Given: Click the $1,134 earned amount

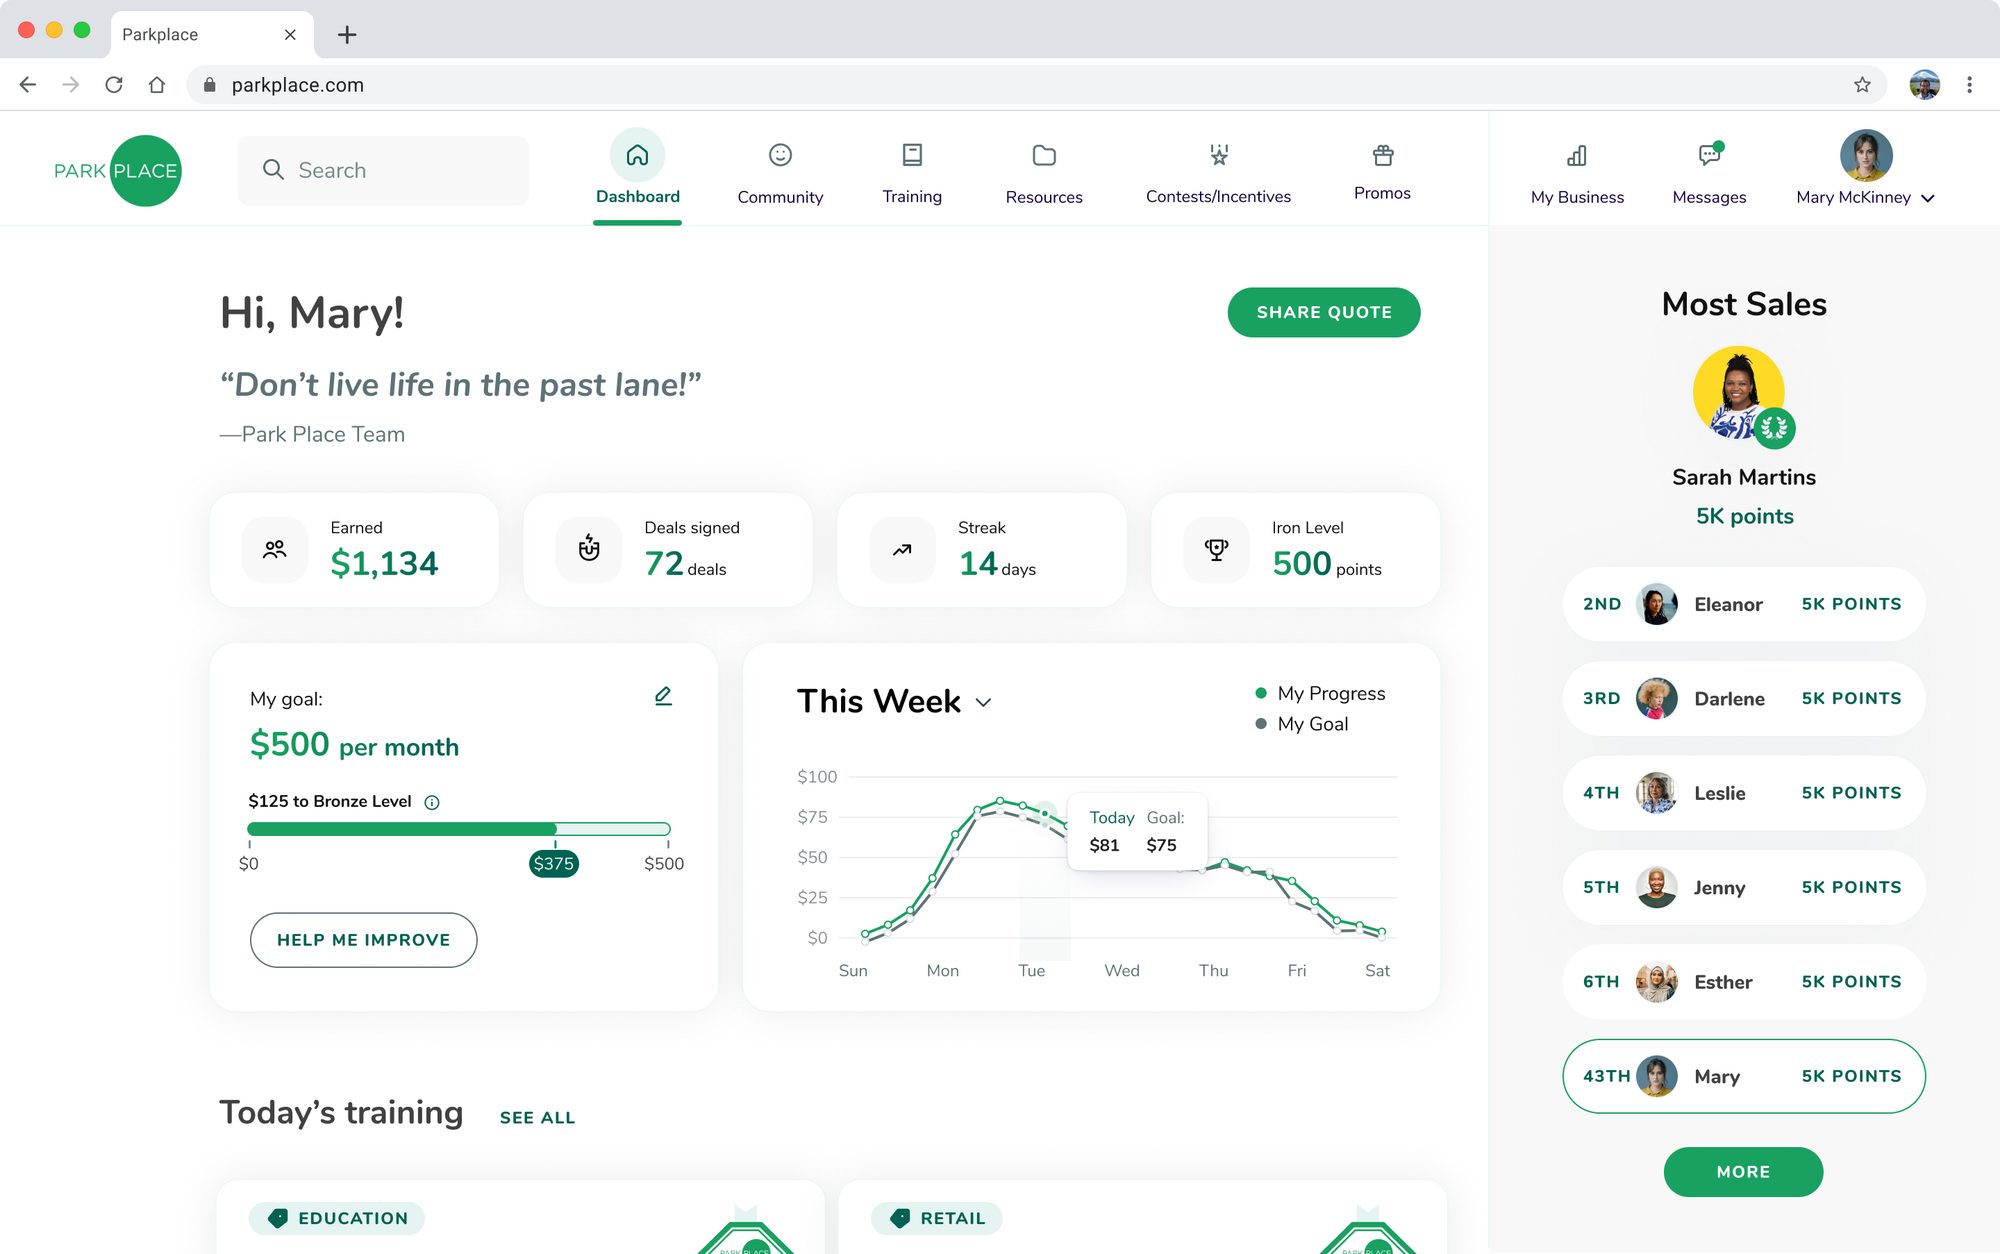Looking at the screenshot, I should (x=384, y=564).
